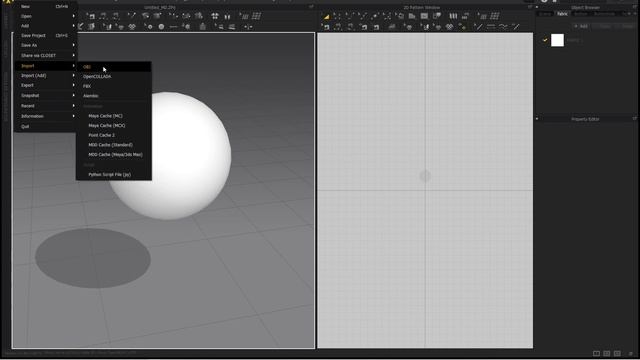Expand the Open submenu
The width and height of the screenshot is (640, 360).
(45, 16)
